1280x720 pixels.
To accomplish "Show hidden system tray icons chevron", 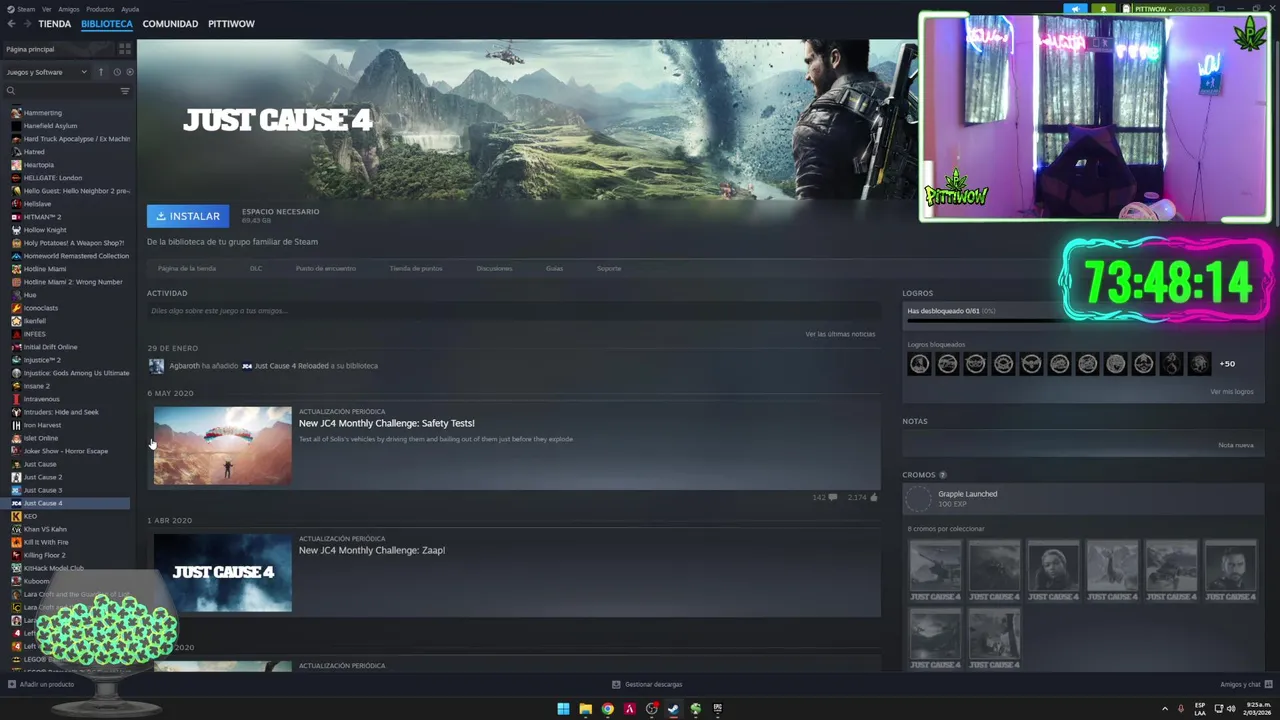I will click(1164, 709).
